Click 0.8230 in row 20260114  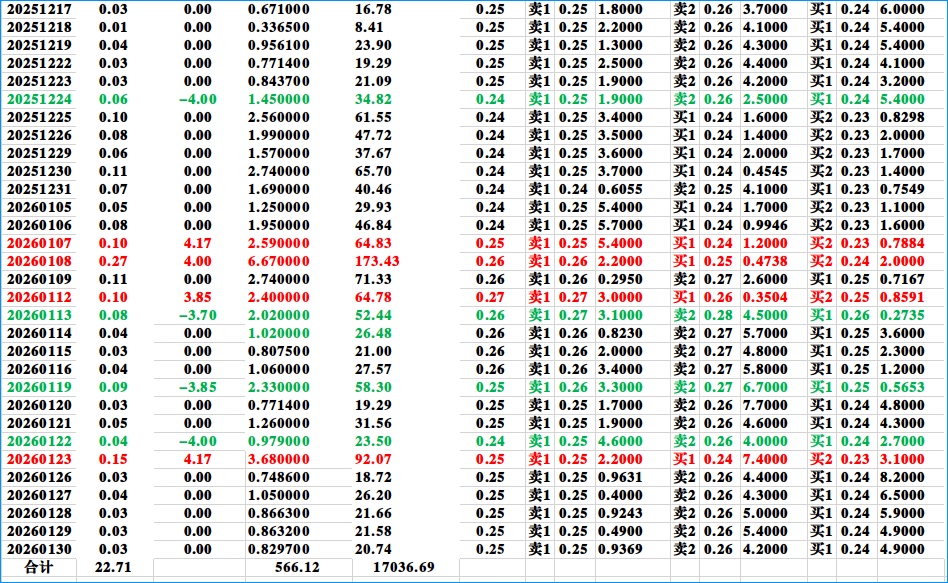(x=620, y=333)
